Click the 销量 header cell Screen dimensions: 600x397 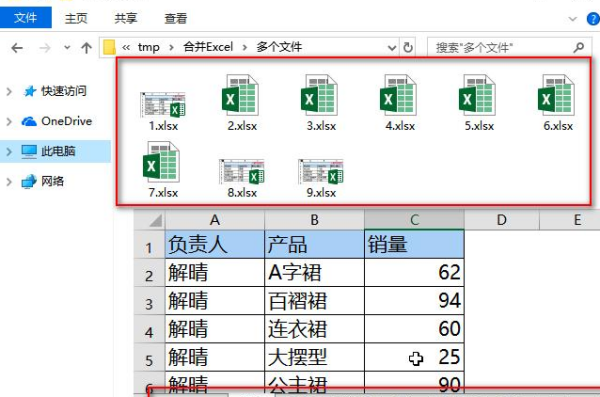coord(414,244)
